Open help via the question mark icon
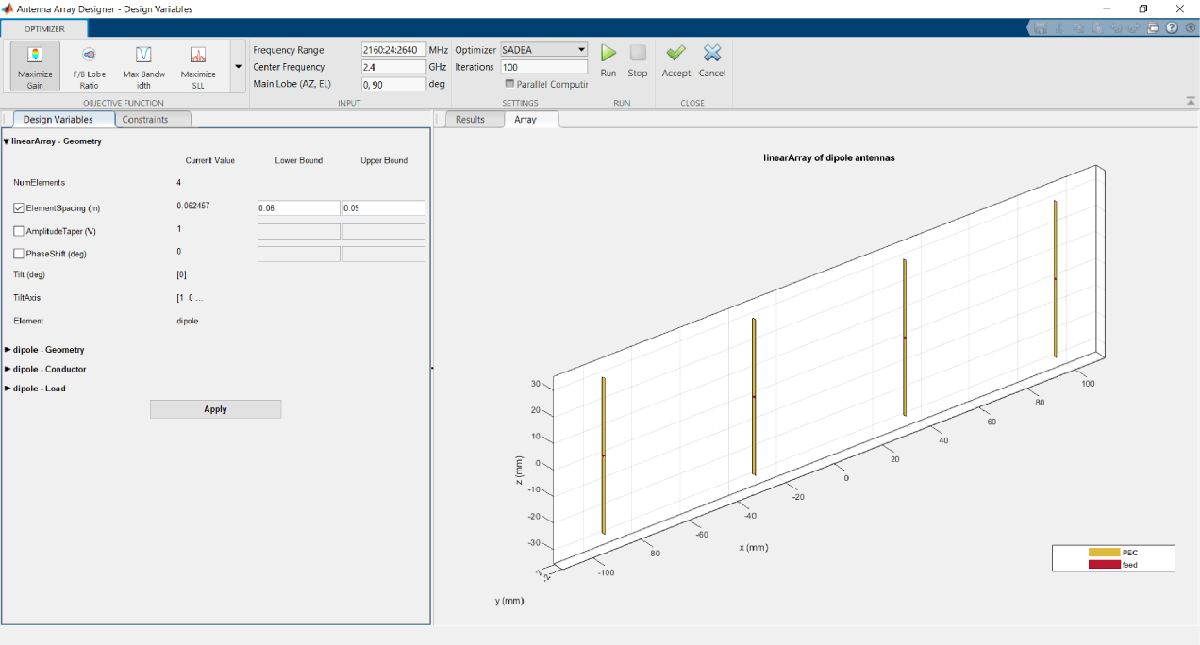This screenshot has height=645, width=1200. pyautogui.click(x=1170, y=28)
